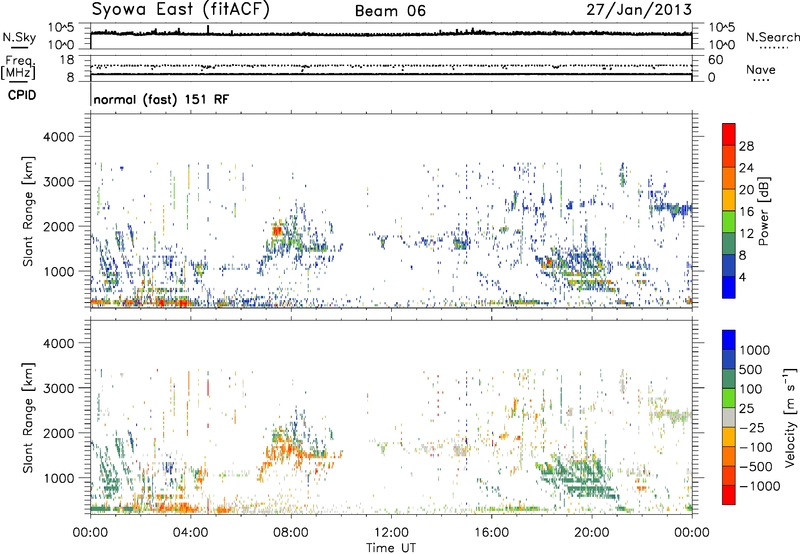Pick the red top segment of power color bar
Screen dimensions: 800x554
(x=729, y=135)
